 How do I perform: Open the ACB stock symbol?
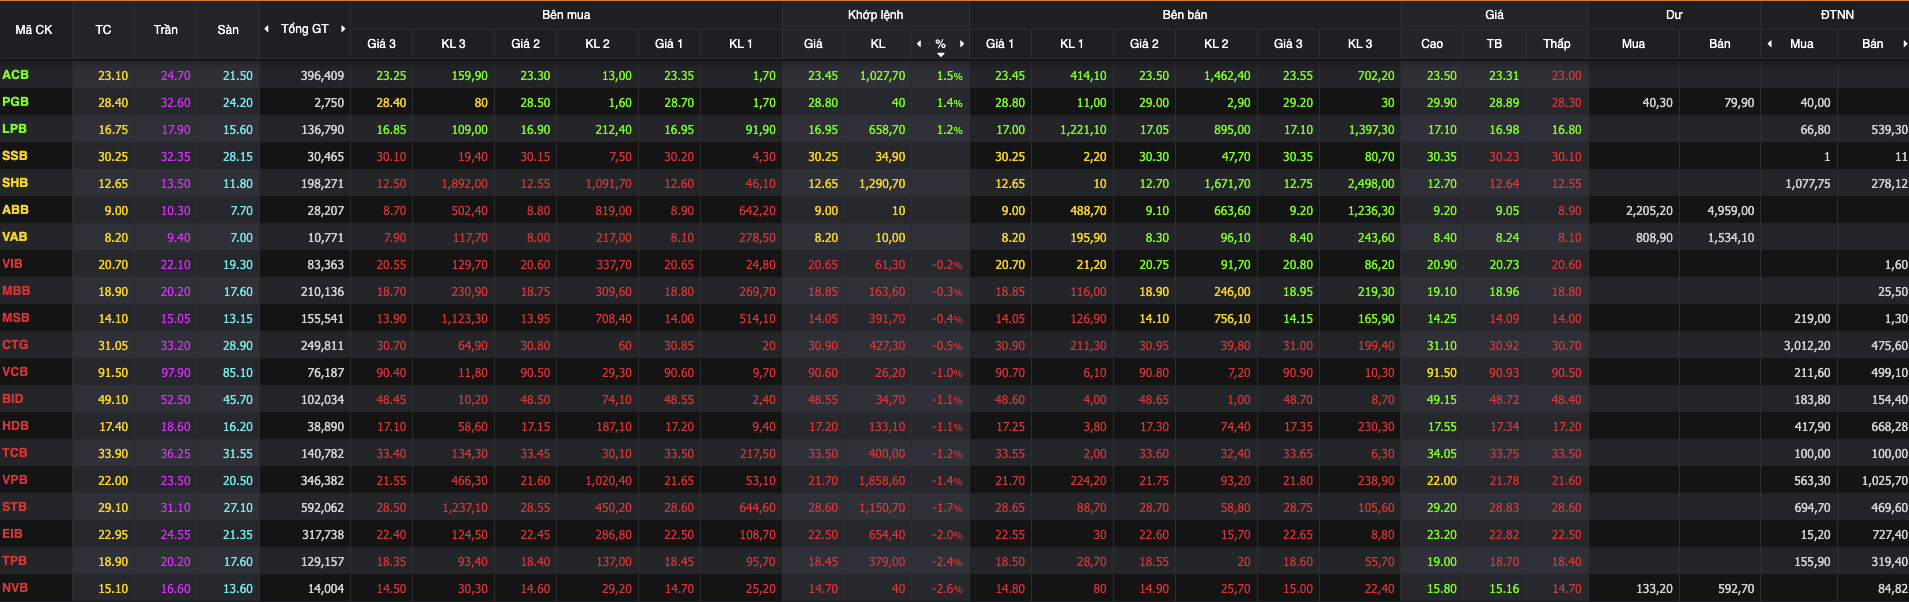coord(15,75)
